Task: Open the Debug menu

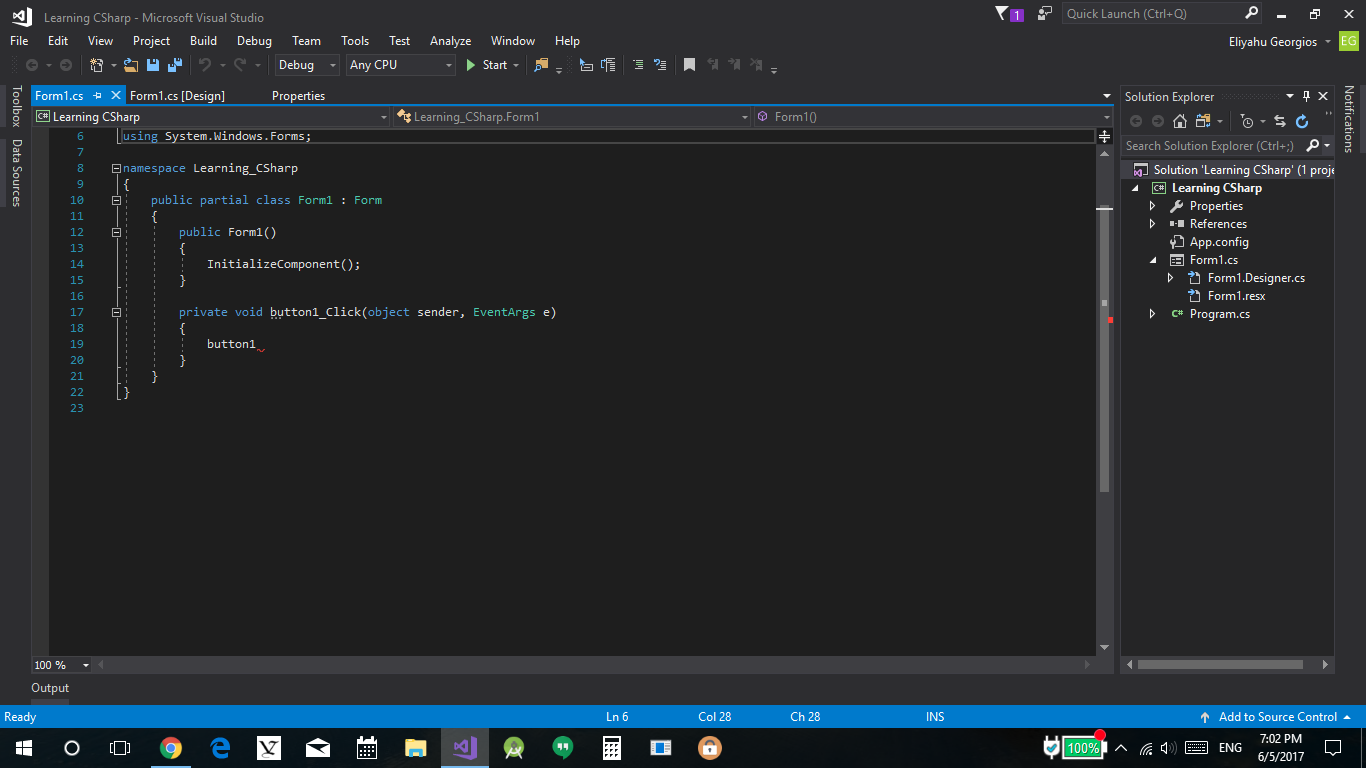Action: point(254,41)
